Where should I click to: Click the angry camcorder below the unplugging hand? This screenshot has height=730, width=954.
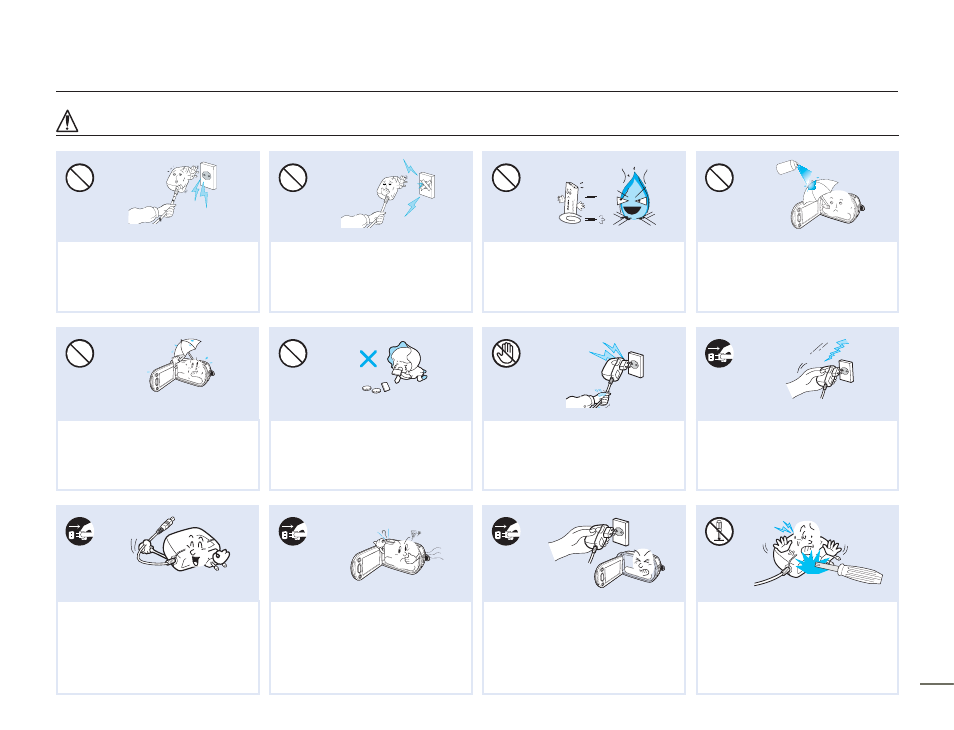tap(630, 568)
